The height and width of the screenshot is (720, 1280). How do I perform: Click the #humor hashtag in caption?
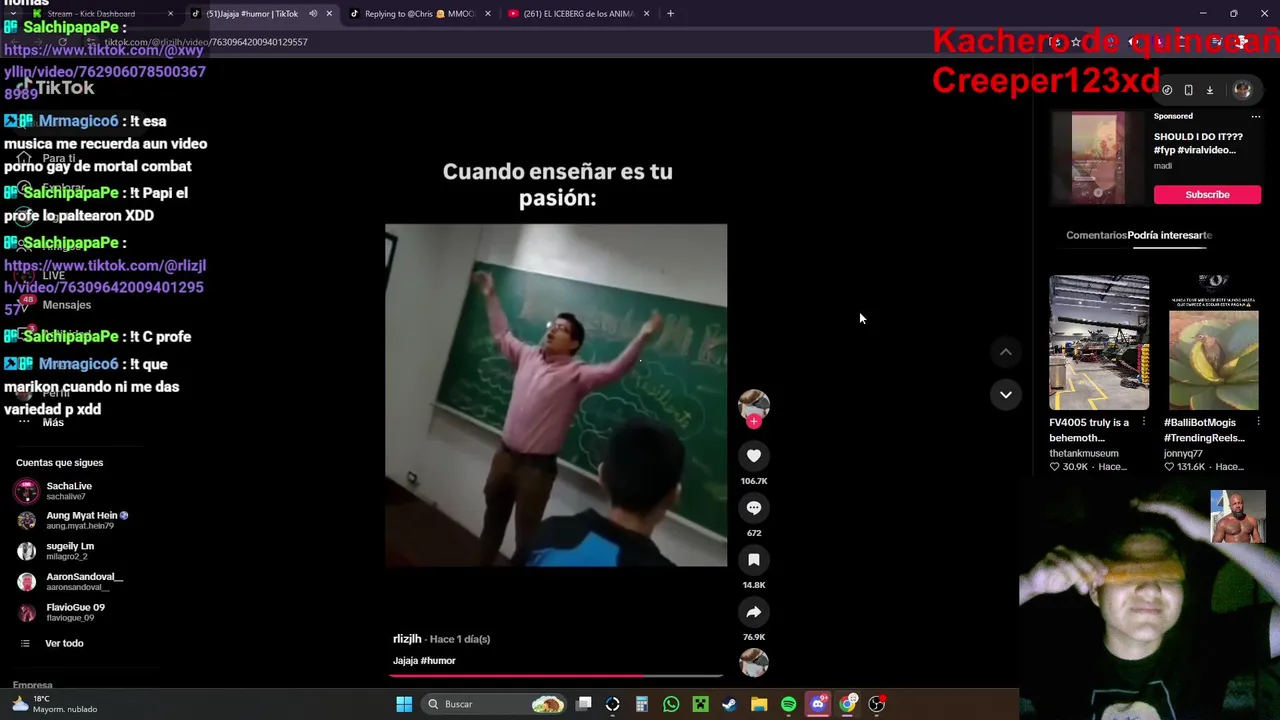439,661
